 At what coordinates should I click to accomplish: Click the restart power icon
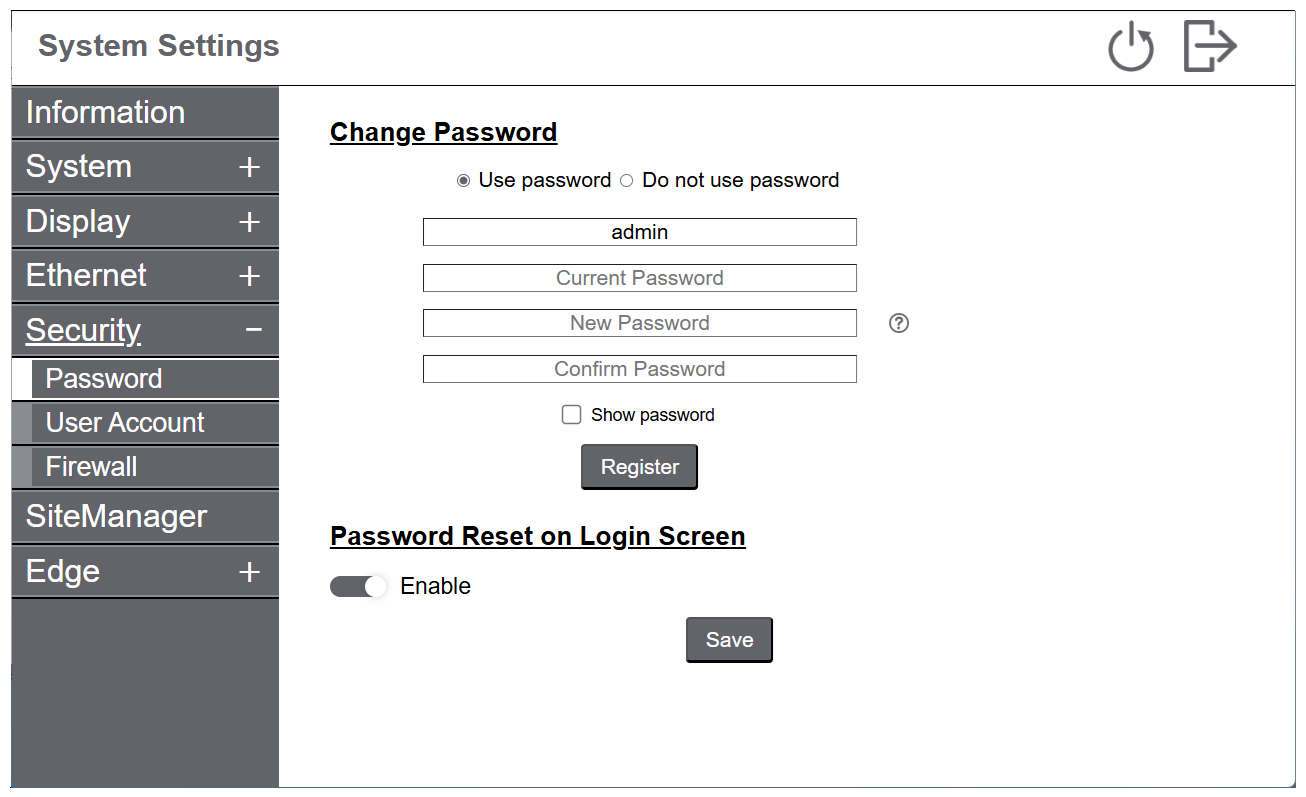tap(1131, 48)
